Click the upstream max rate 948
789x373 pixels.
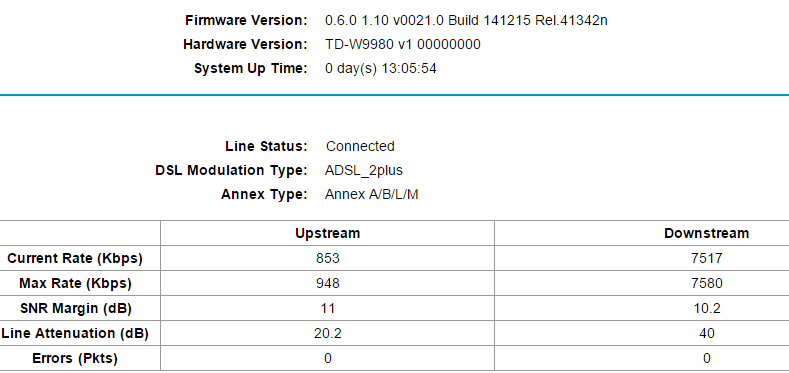click(328, 283)
